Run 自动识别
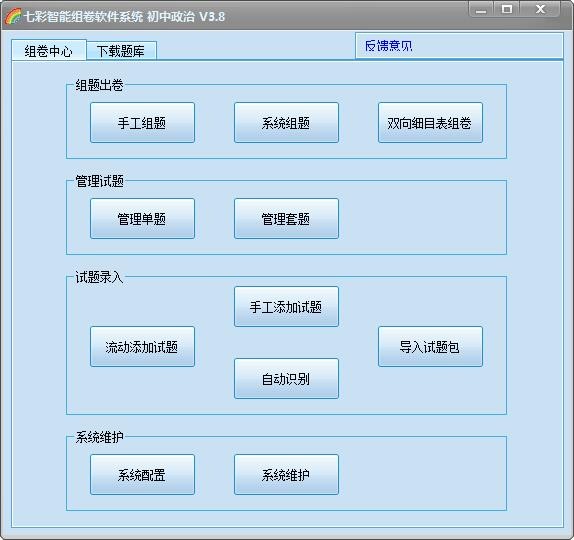The image size is (574, 540). (286, 379)
